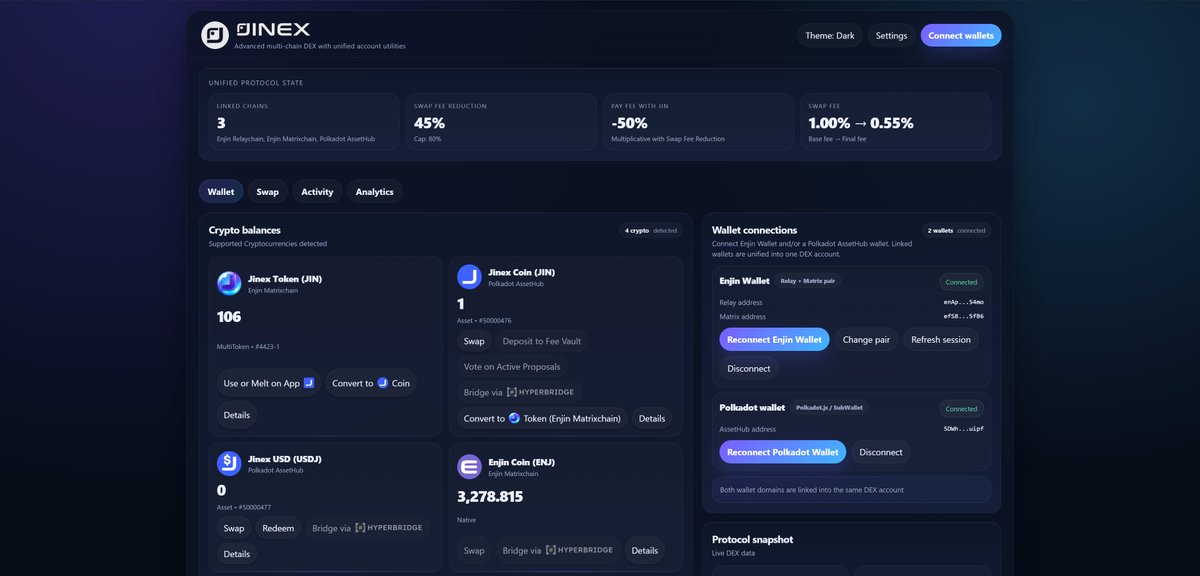
Task: Toggle the Dark theme setting
Action: click(x=829, y=34)
